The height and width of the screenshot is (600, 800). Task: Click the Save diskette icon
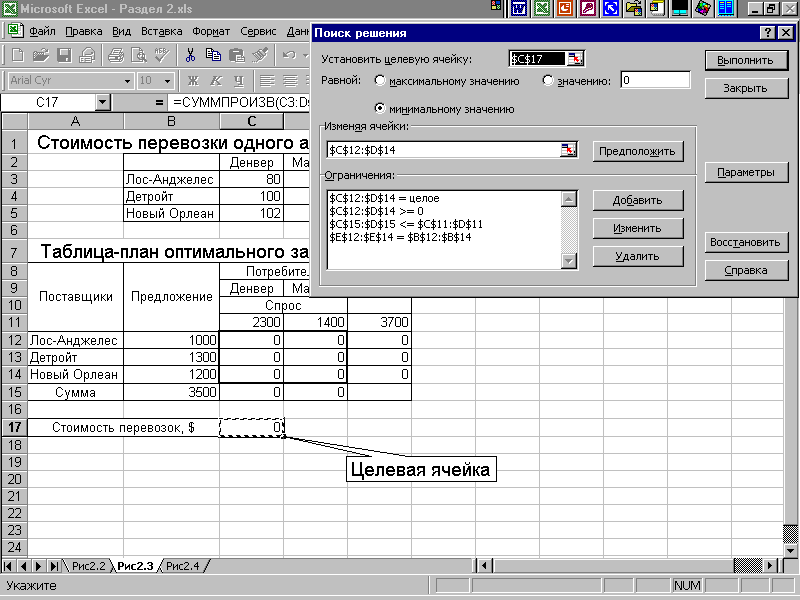tap(64, 55)
